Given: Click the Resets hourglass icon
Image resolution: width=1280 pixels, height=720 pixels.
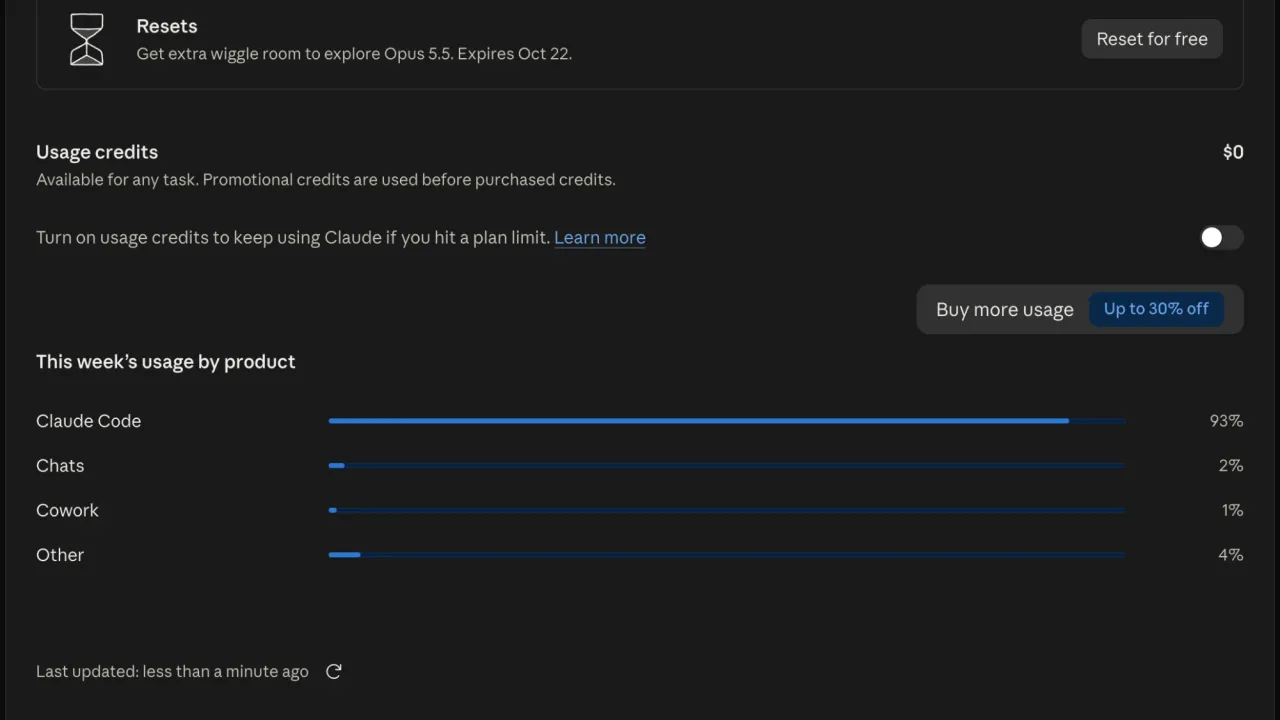Looking at the screenshot, I should [87, 39].
